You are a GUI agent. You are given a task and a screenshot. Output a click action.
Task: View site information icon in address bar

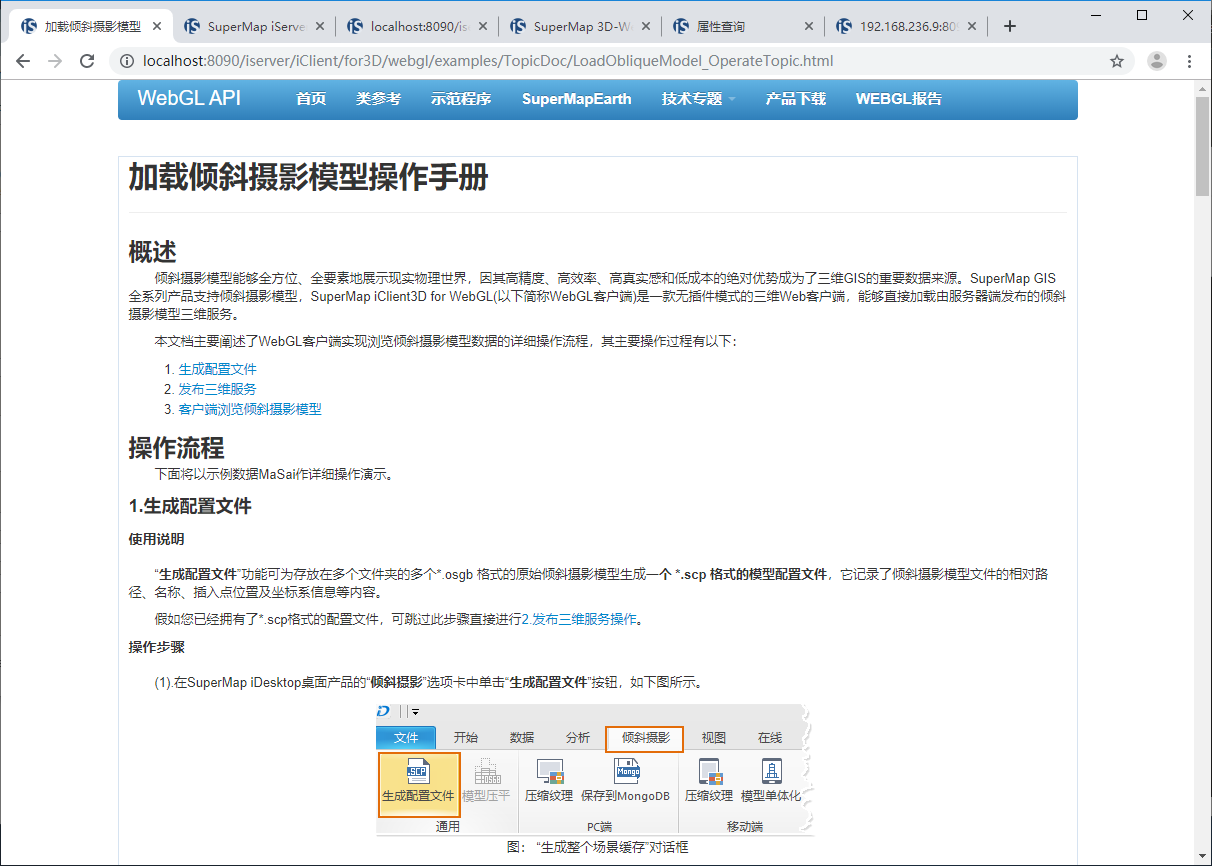coord(127,61)
